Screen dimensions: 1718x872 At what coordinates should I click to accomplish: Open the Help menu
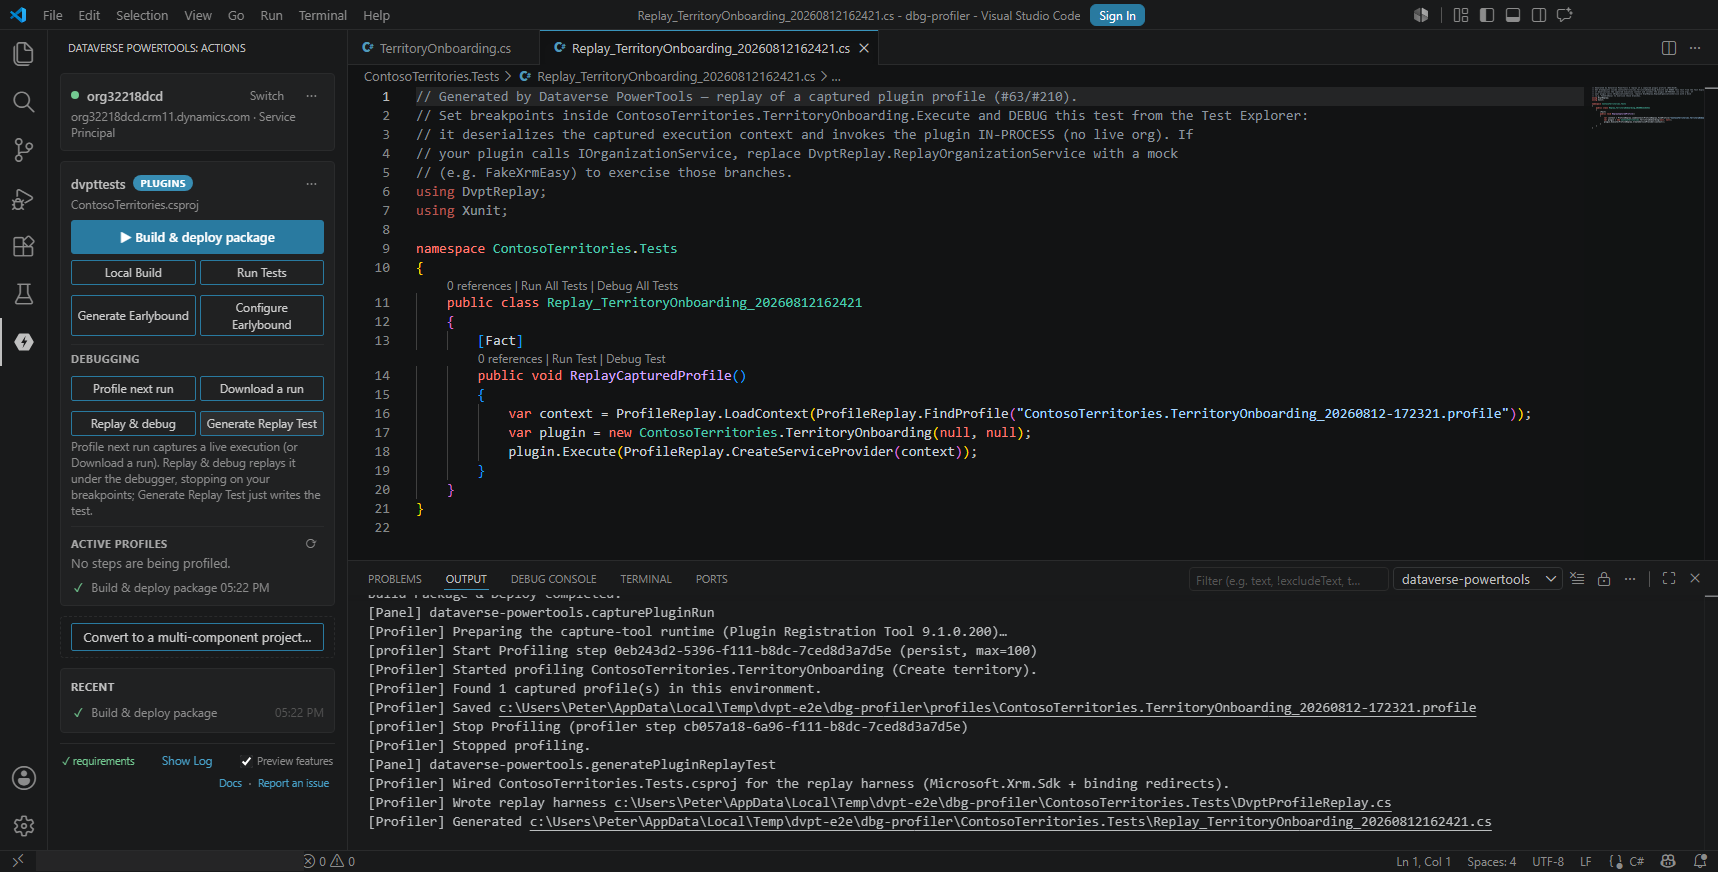click(x=376, y=15)
